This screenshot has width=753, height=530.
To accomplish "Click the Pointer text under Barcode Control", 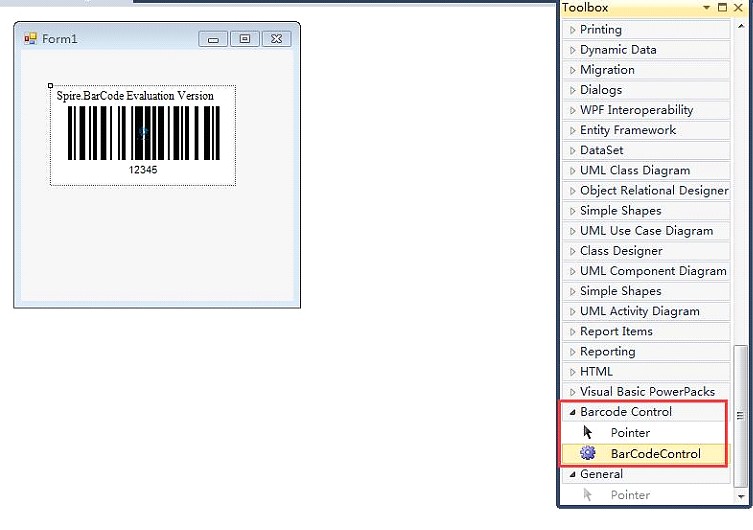I will point(630,433).
